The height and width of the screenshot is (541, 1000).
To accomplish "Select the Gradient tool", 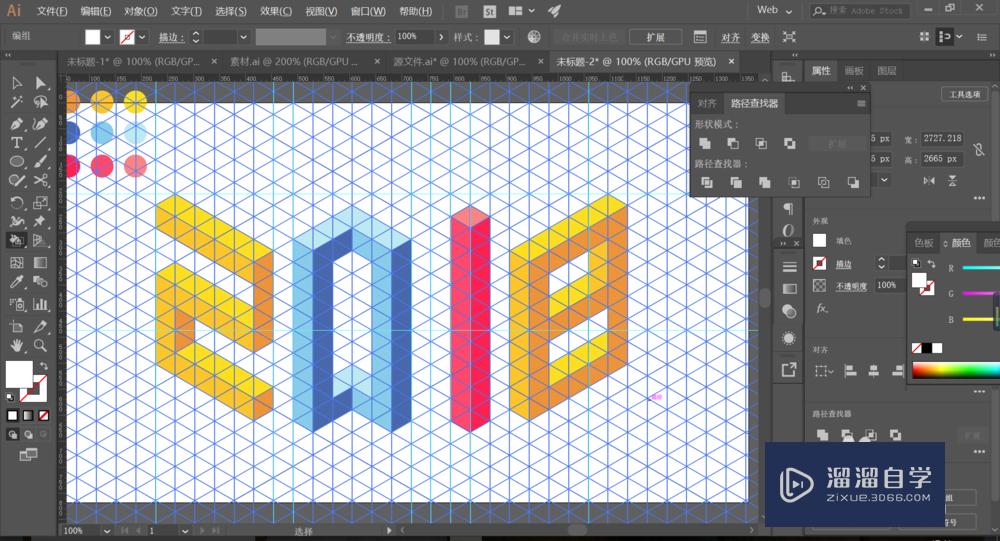I will click(x=41, y=262).
